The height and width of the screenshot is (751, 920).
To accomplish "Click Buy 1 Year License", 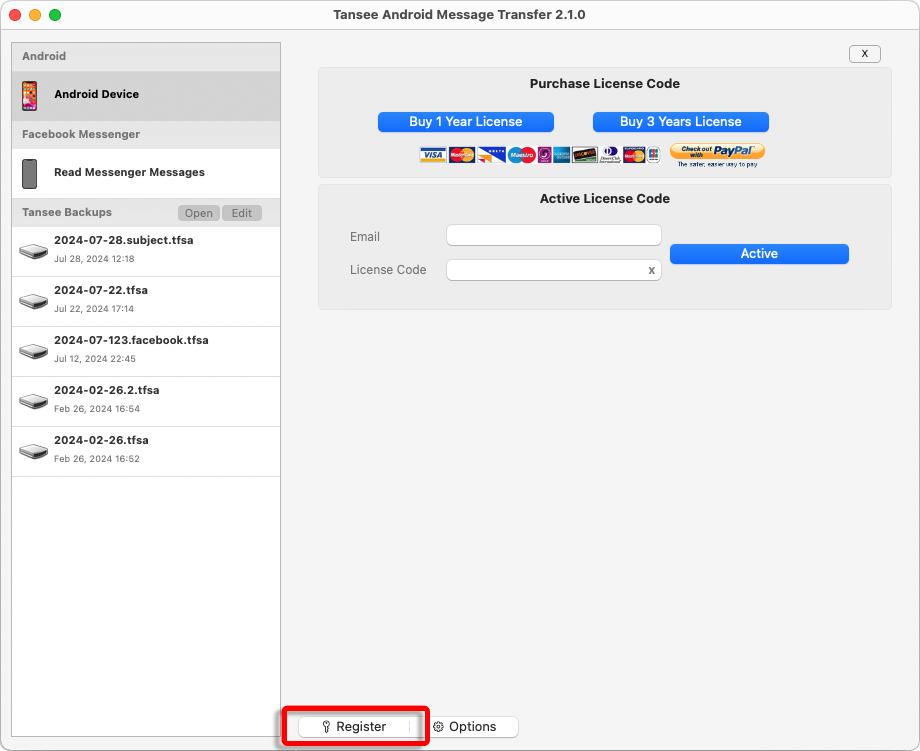I will pyautogui.click(x=466, y=122).
